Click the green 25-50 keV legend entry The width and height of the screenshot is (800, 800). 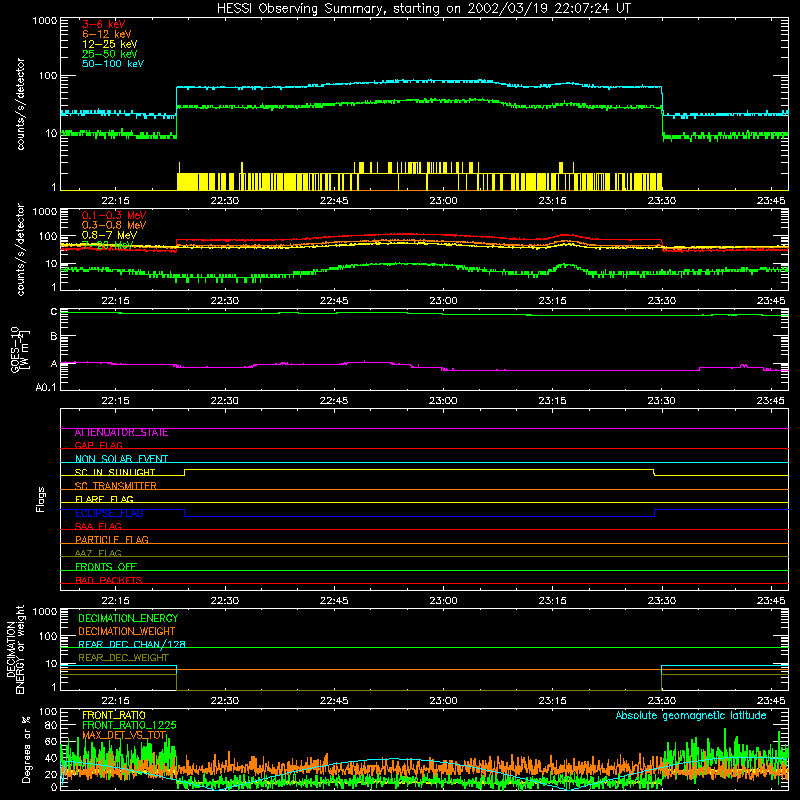pos(110,54)
